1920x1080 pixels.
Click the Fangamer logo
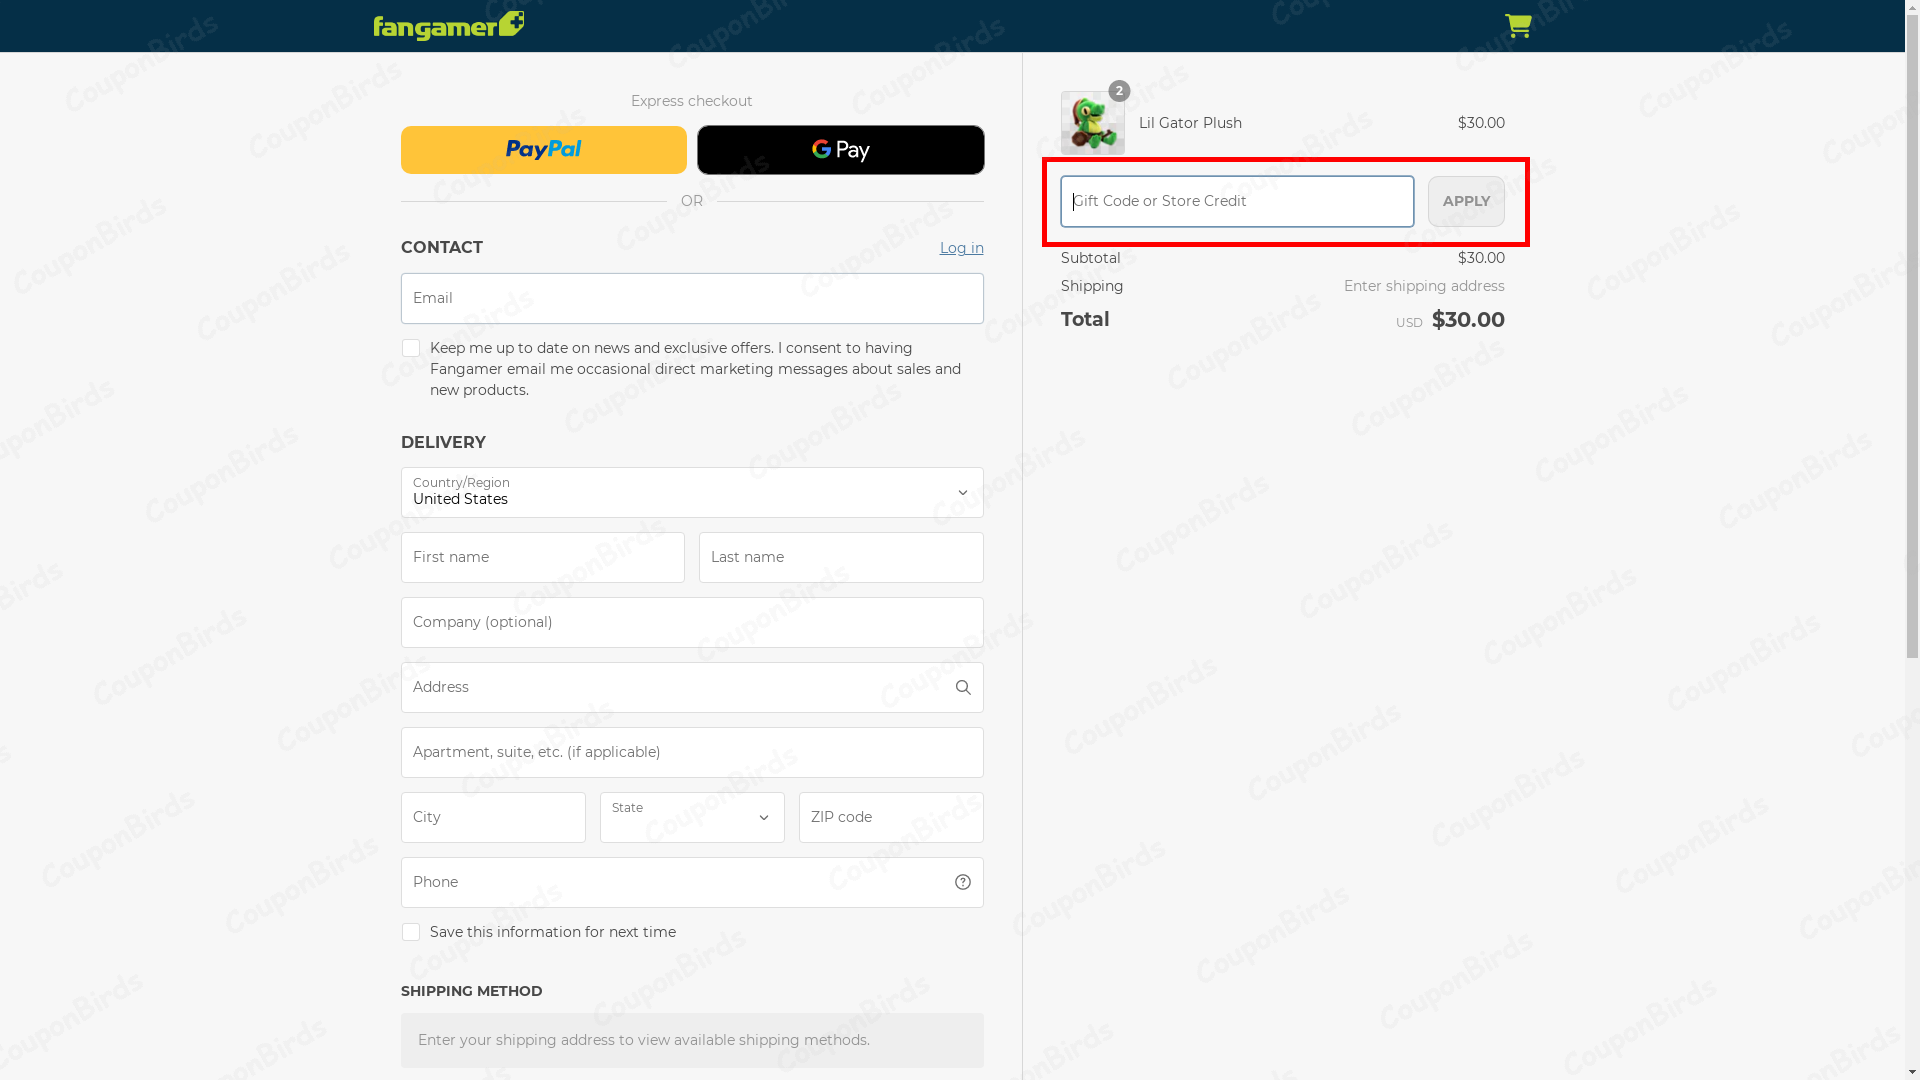448,26
